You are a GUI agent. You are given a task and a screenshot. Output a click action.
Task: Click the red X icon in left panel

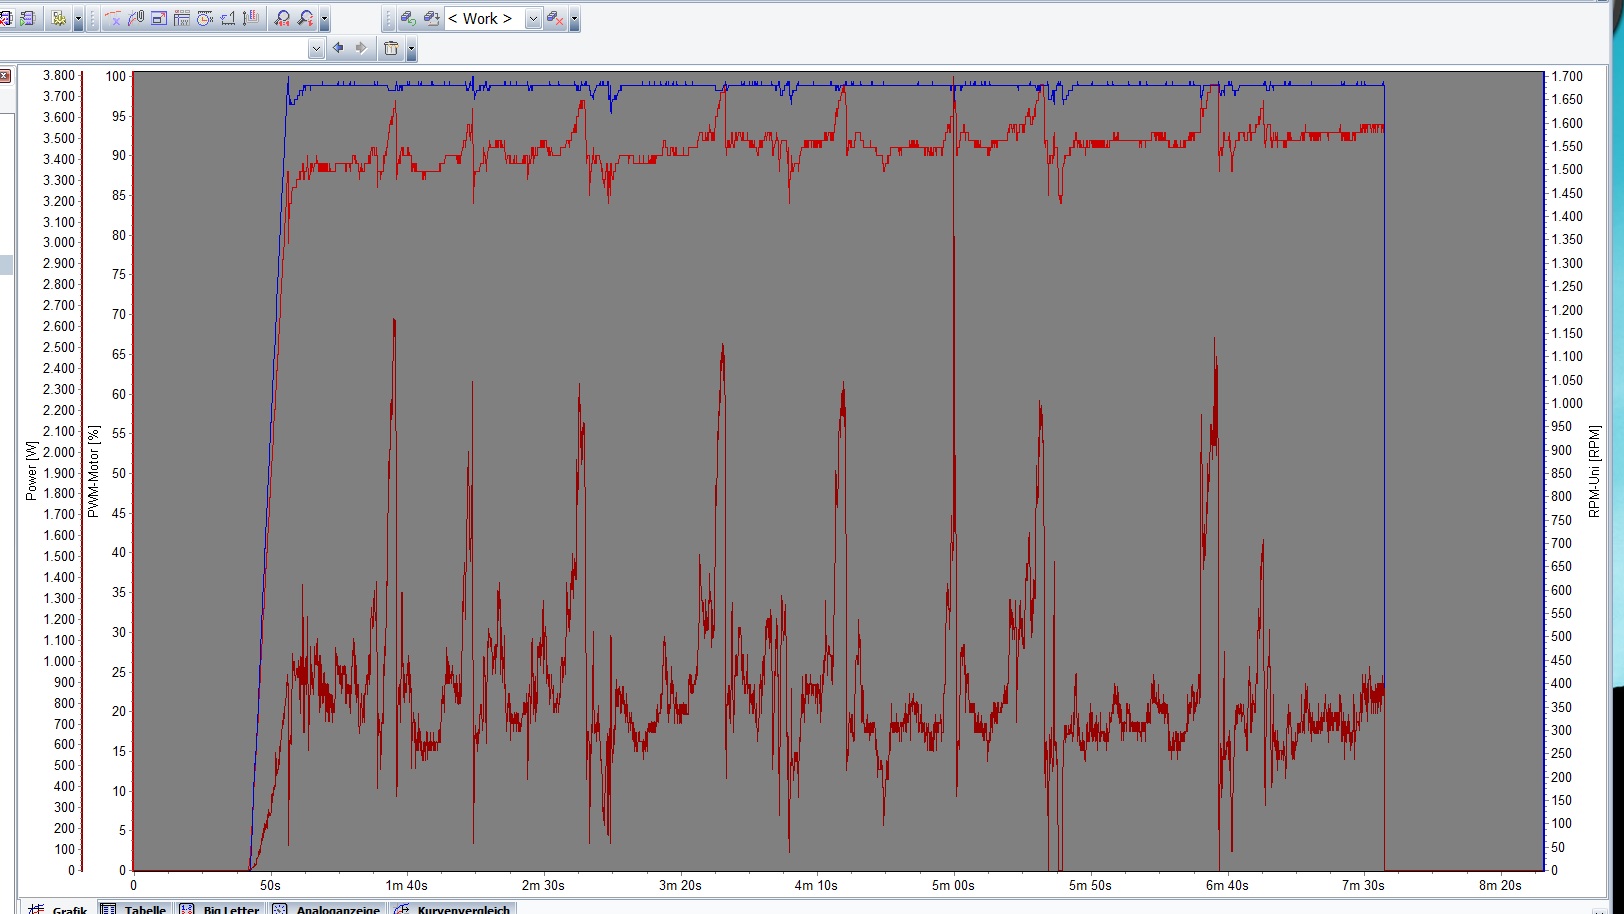(5, 76)
